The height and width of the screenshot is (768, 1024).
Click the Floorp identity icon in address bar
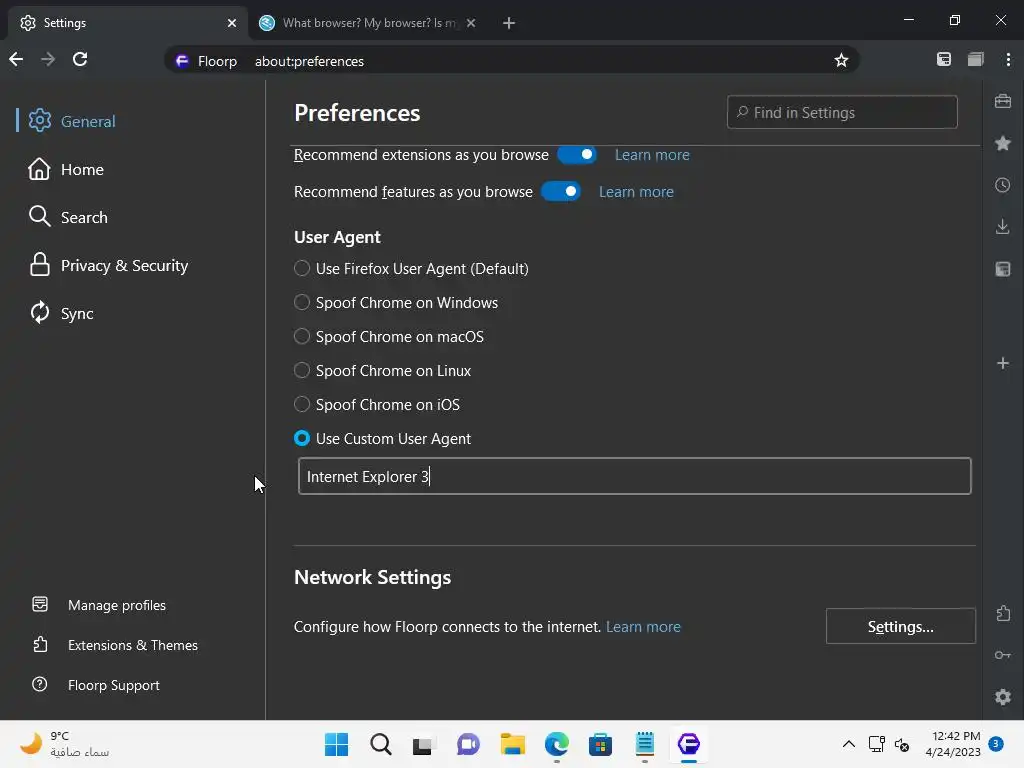point(182,61)
